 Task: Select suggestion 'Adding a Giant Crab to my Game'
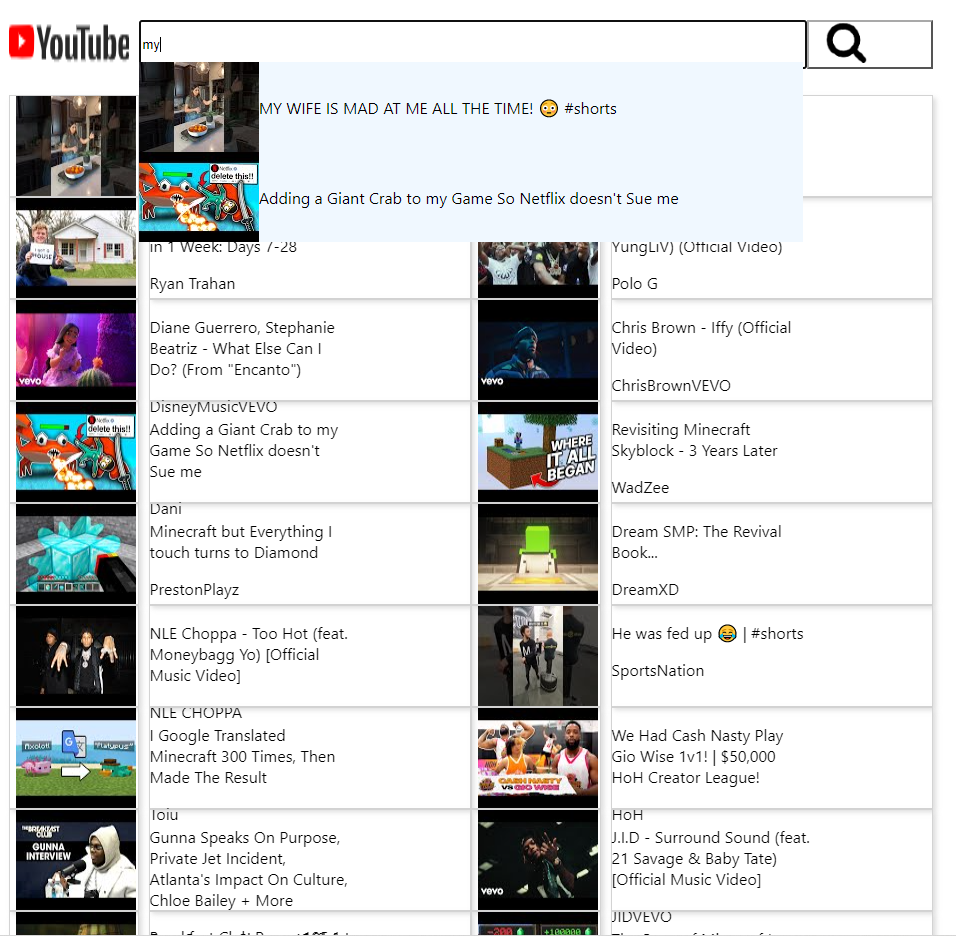(469, 199)
